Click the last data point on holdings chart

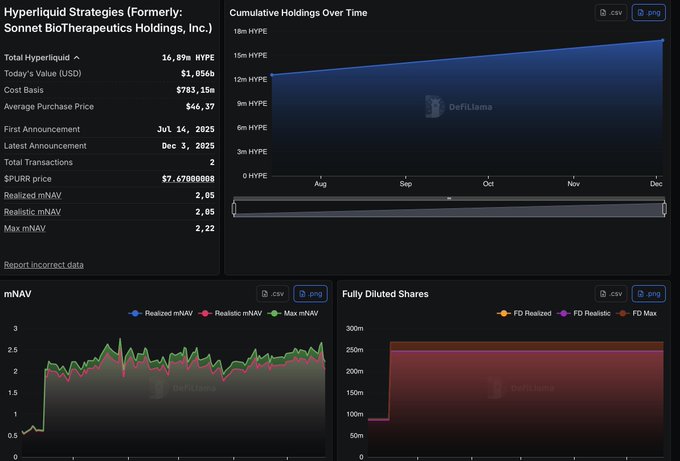pos(663,40)
